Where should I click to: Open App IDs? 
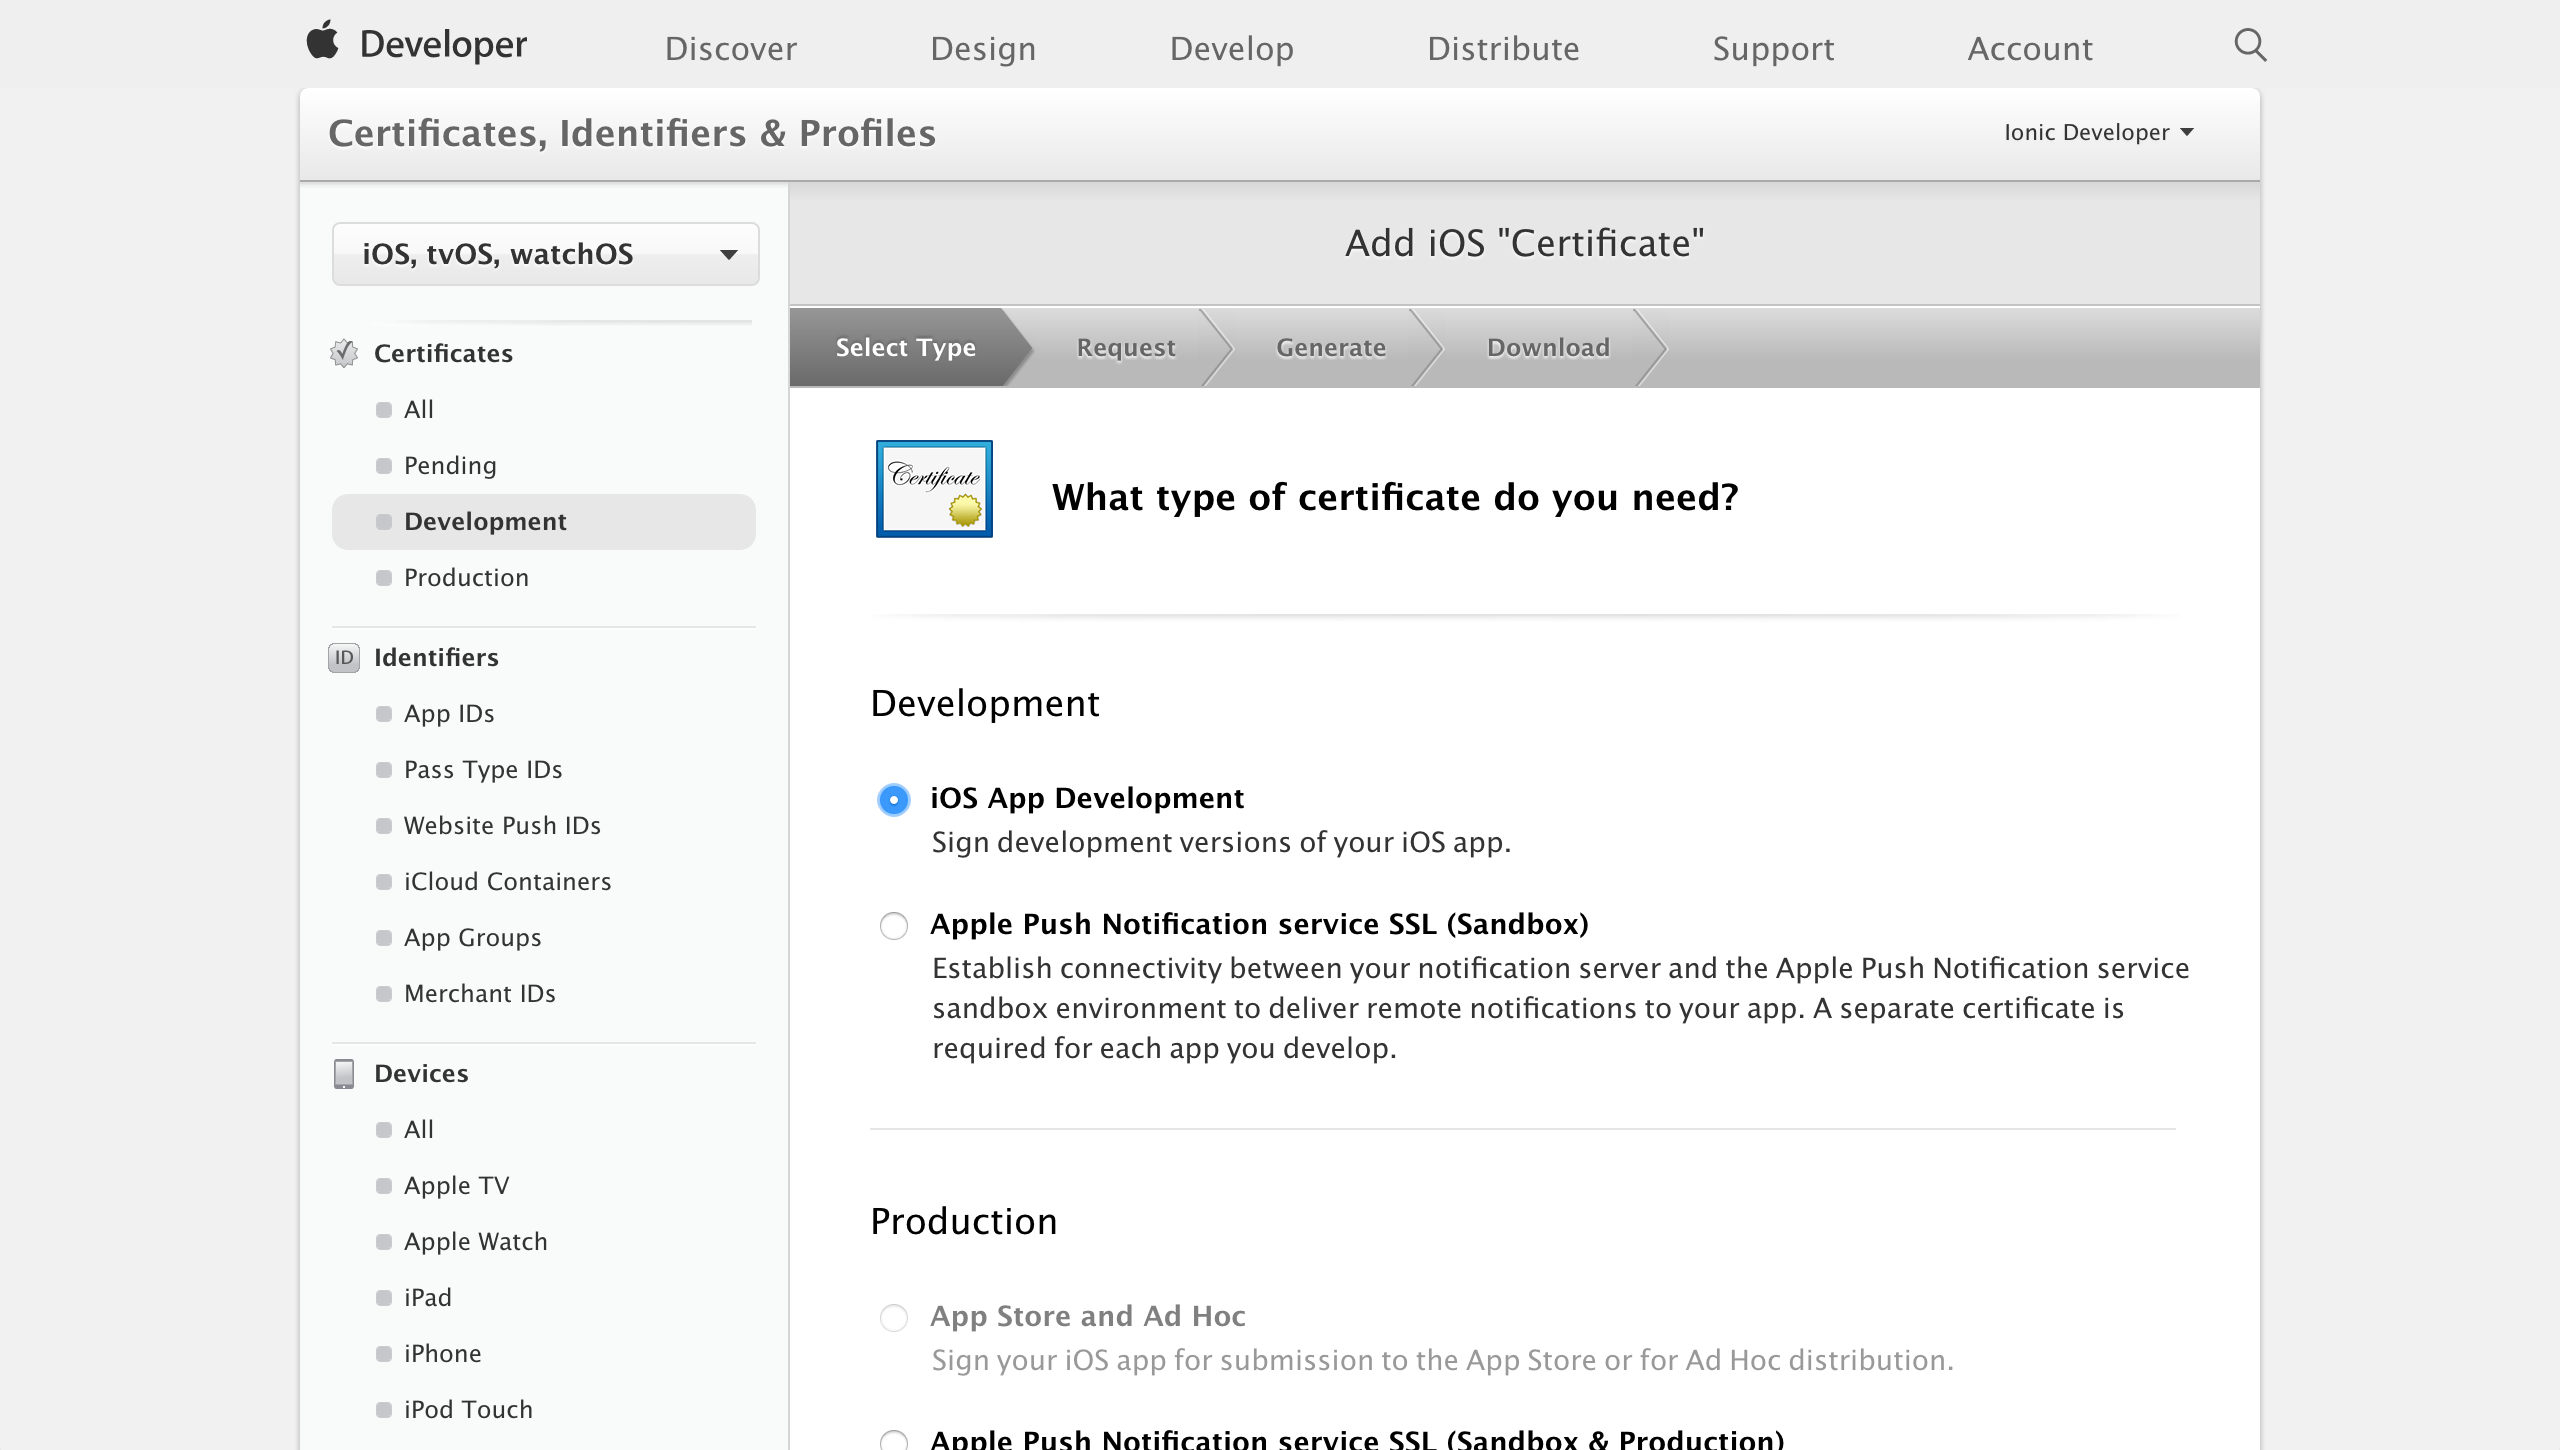(x=448, y=713)
